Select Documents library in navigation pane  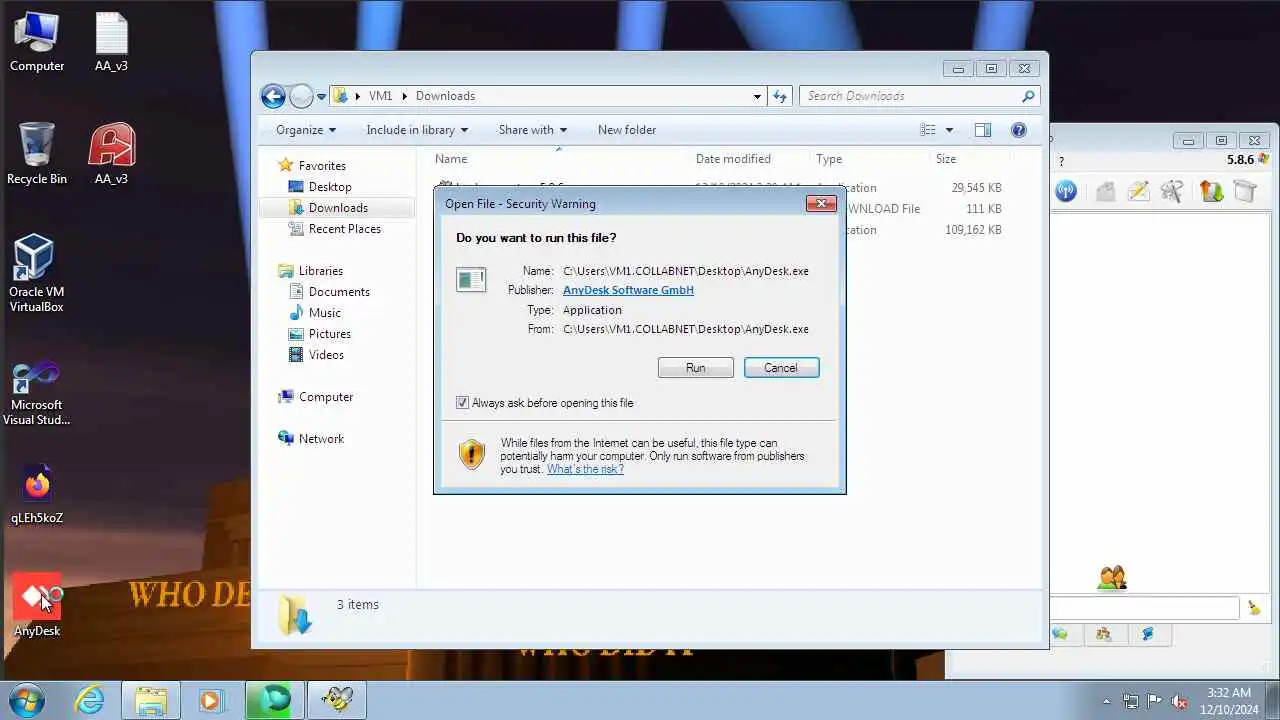pos(339,292)
